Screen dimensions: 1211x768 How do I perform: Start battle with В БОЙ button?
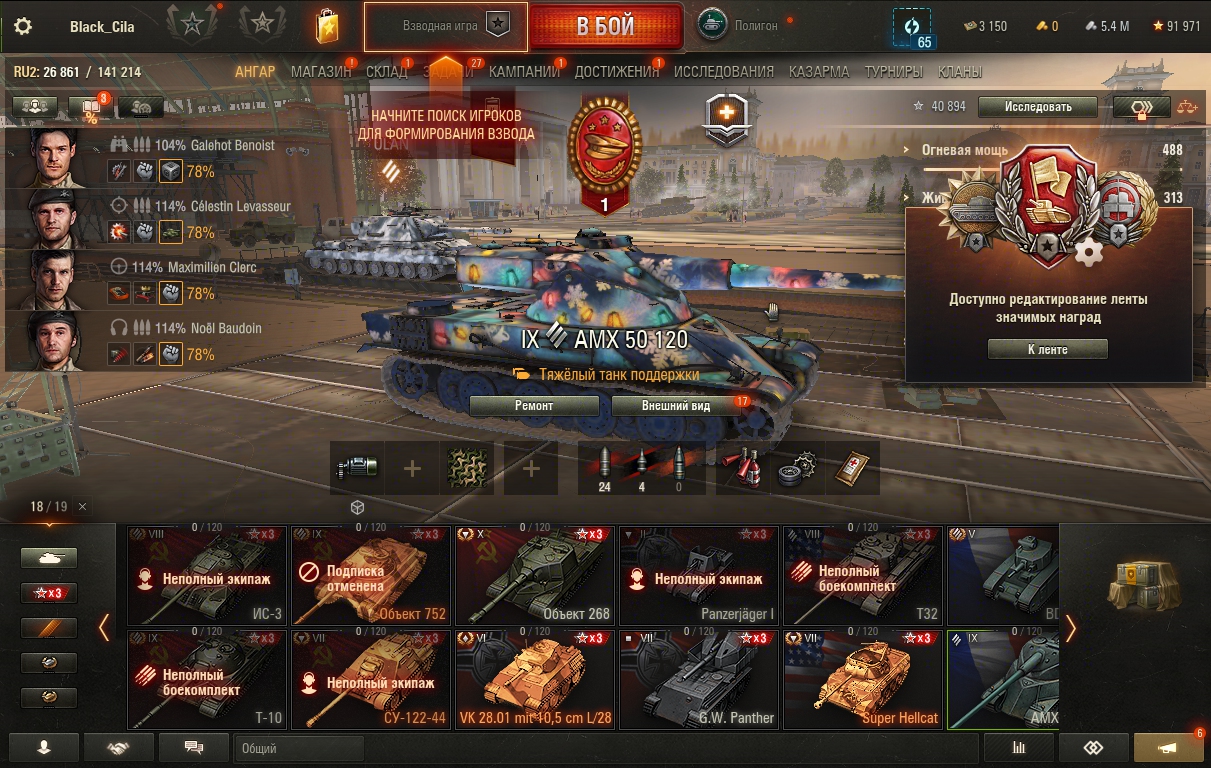(605, 26)
